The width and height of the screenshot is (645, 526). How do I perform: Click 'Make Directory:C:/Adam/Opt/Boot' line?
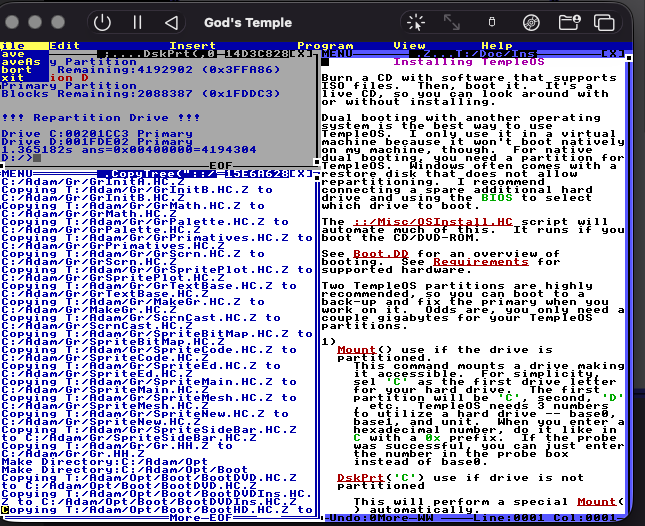[124, 470]
